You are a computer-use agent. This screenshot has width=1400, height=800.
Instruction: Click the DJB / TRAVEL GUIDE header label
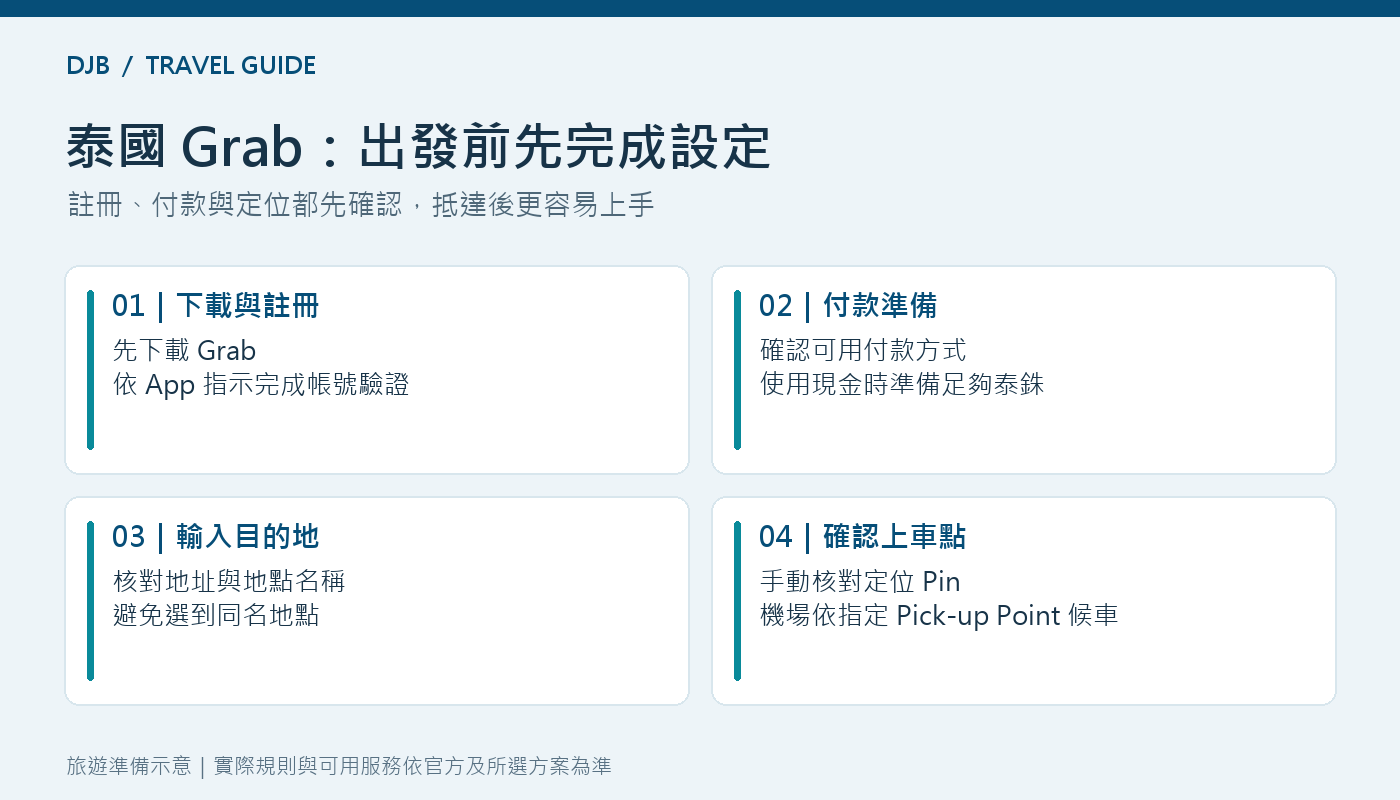(191, 66)
